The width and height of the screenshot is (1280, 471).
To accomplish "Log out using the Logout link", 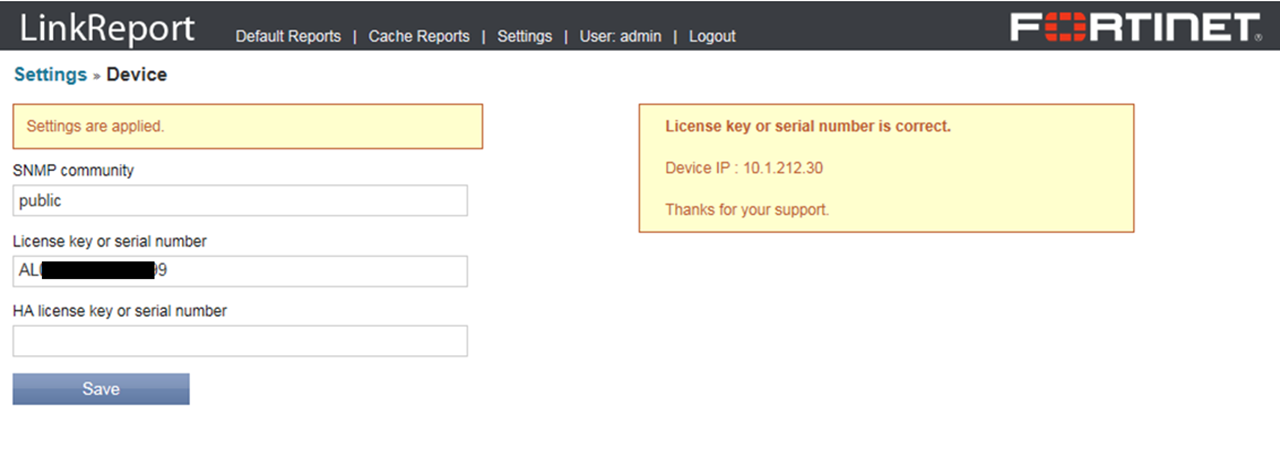I will pyautogui.click(x=712, y=36).
